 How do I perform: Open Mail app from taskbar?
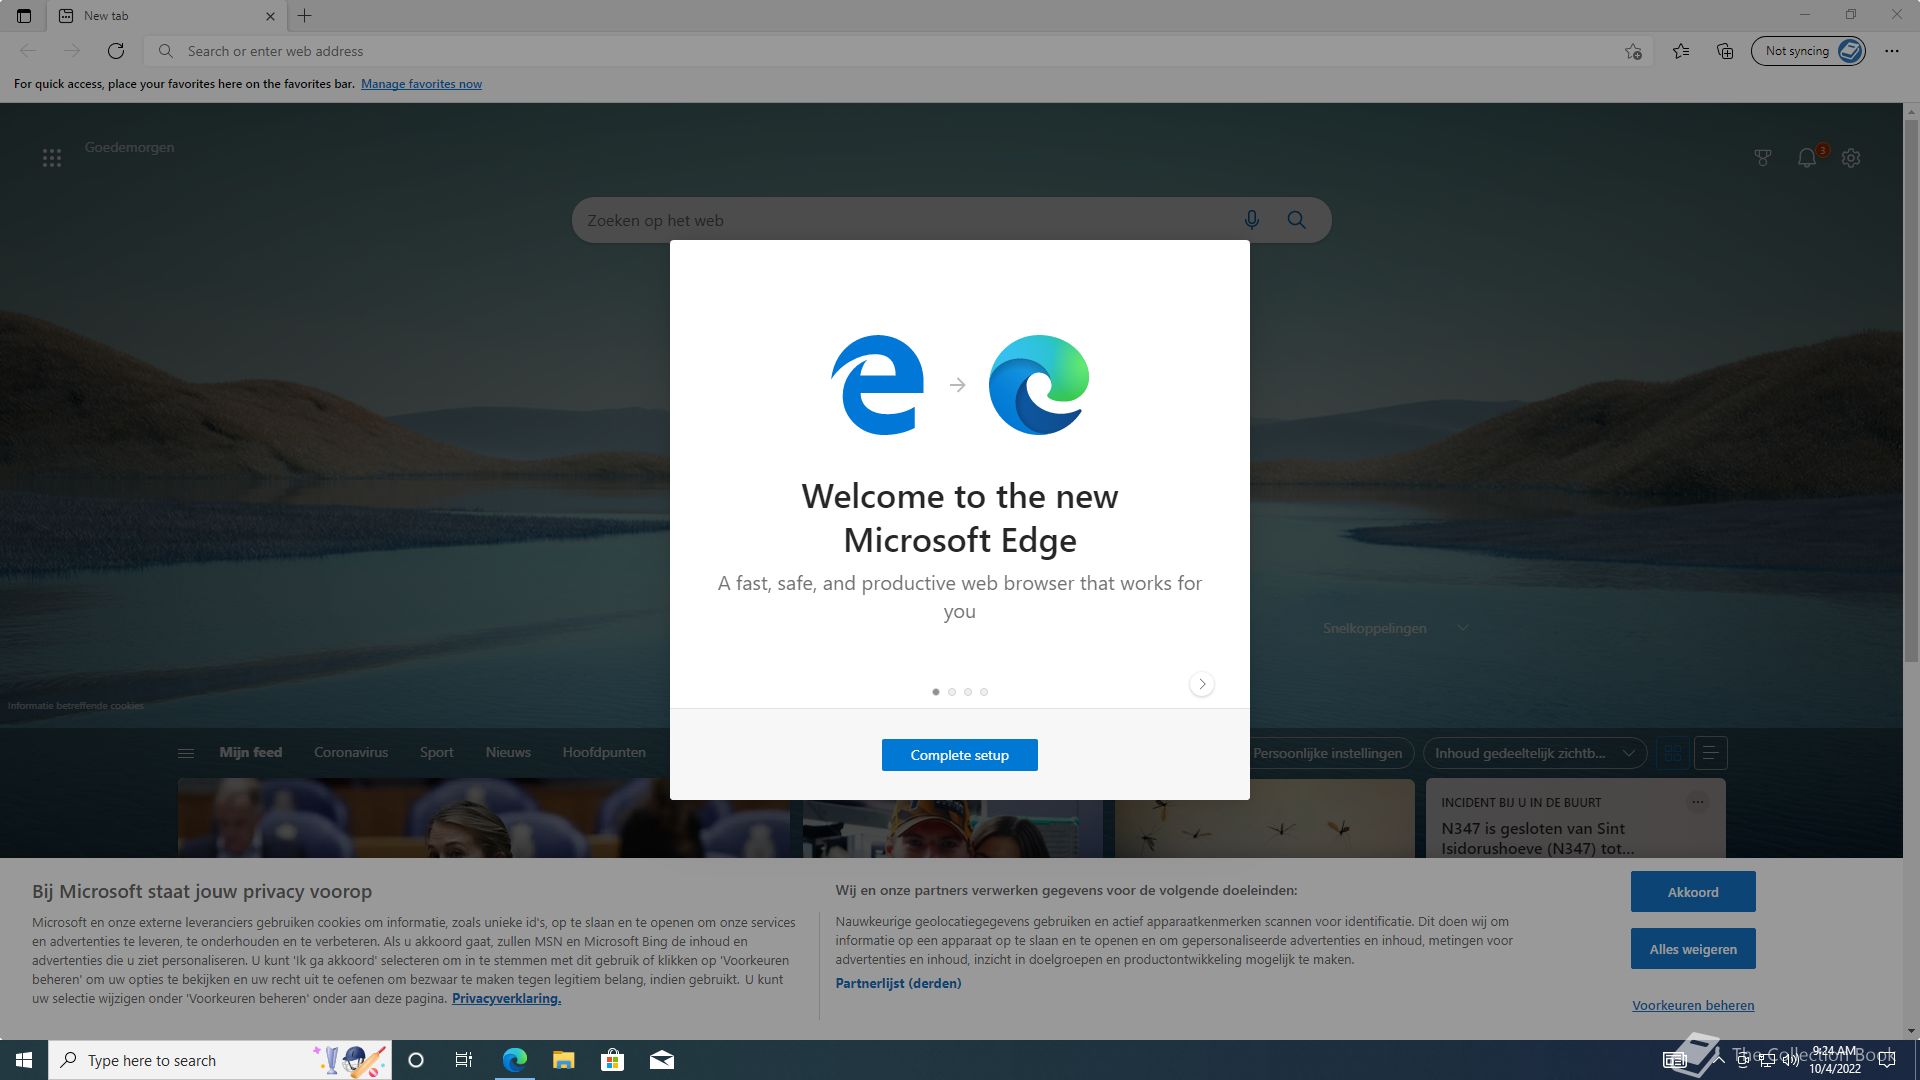click(x=662, y=1060)
